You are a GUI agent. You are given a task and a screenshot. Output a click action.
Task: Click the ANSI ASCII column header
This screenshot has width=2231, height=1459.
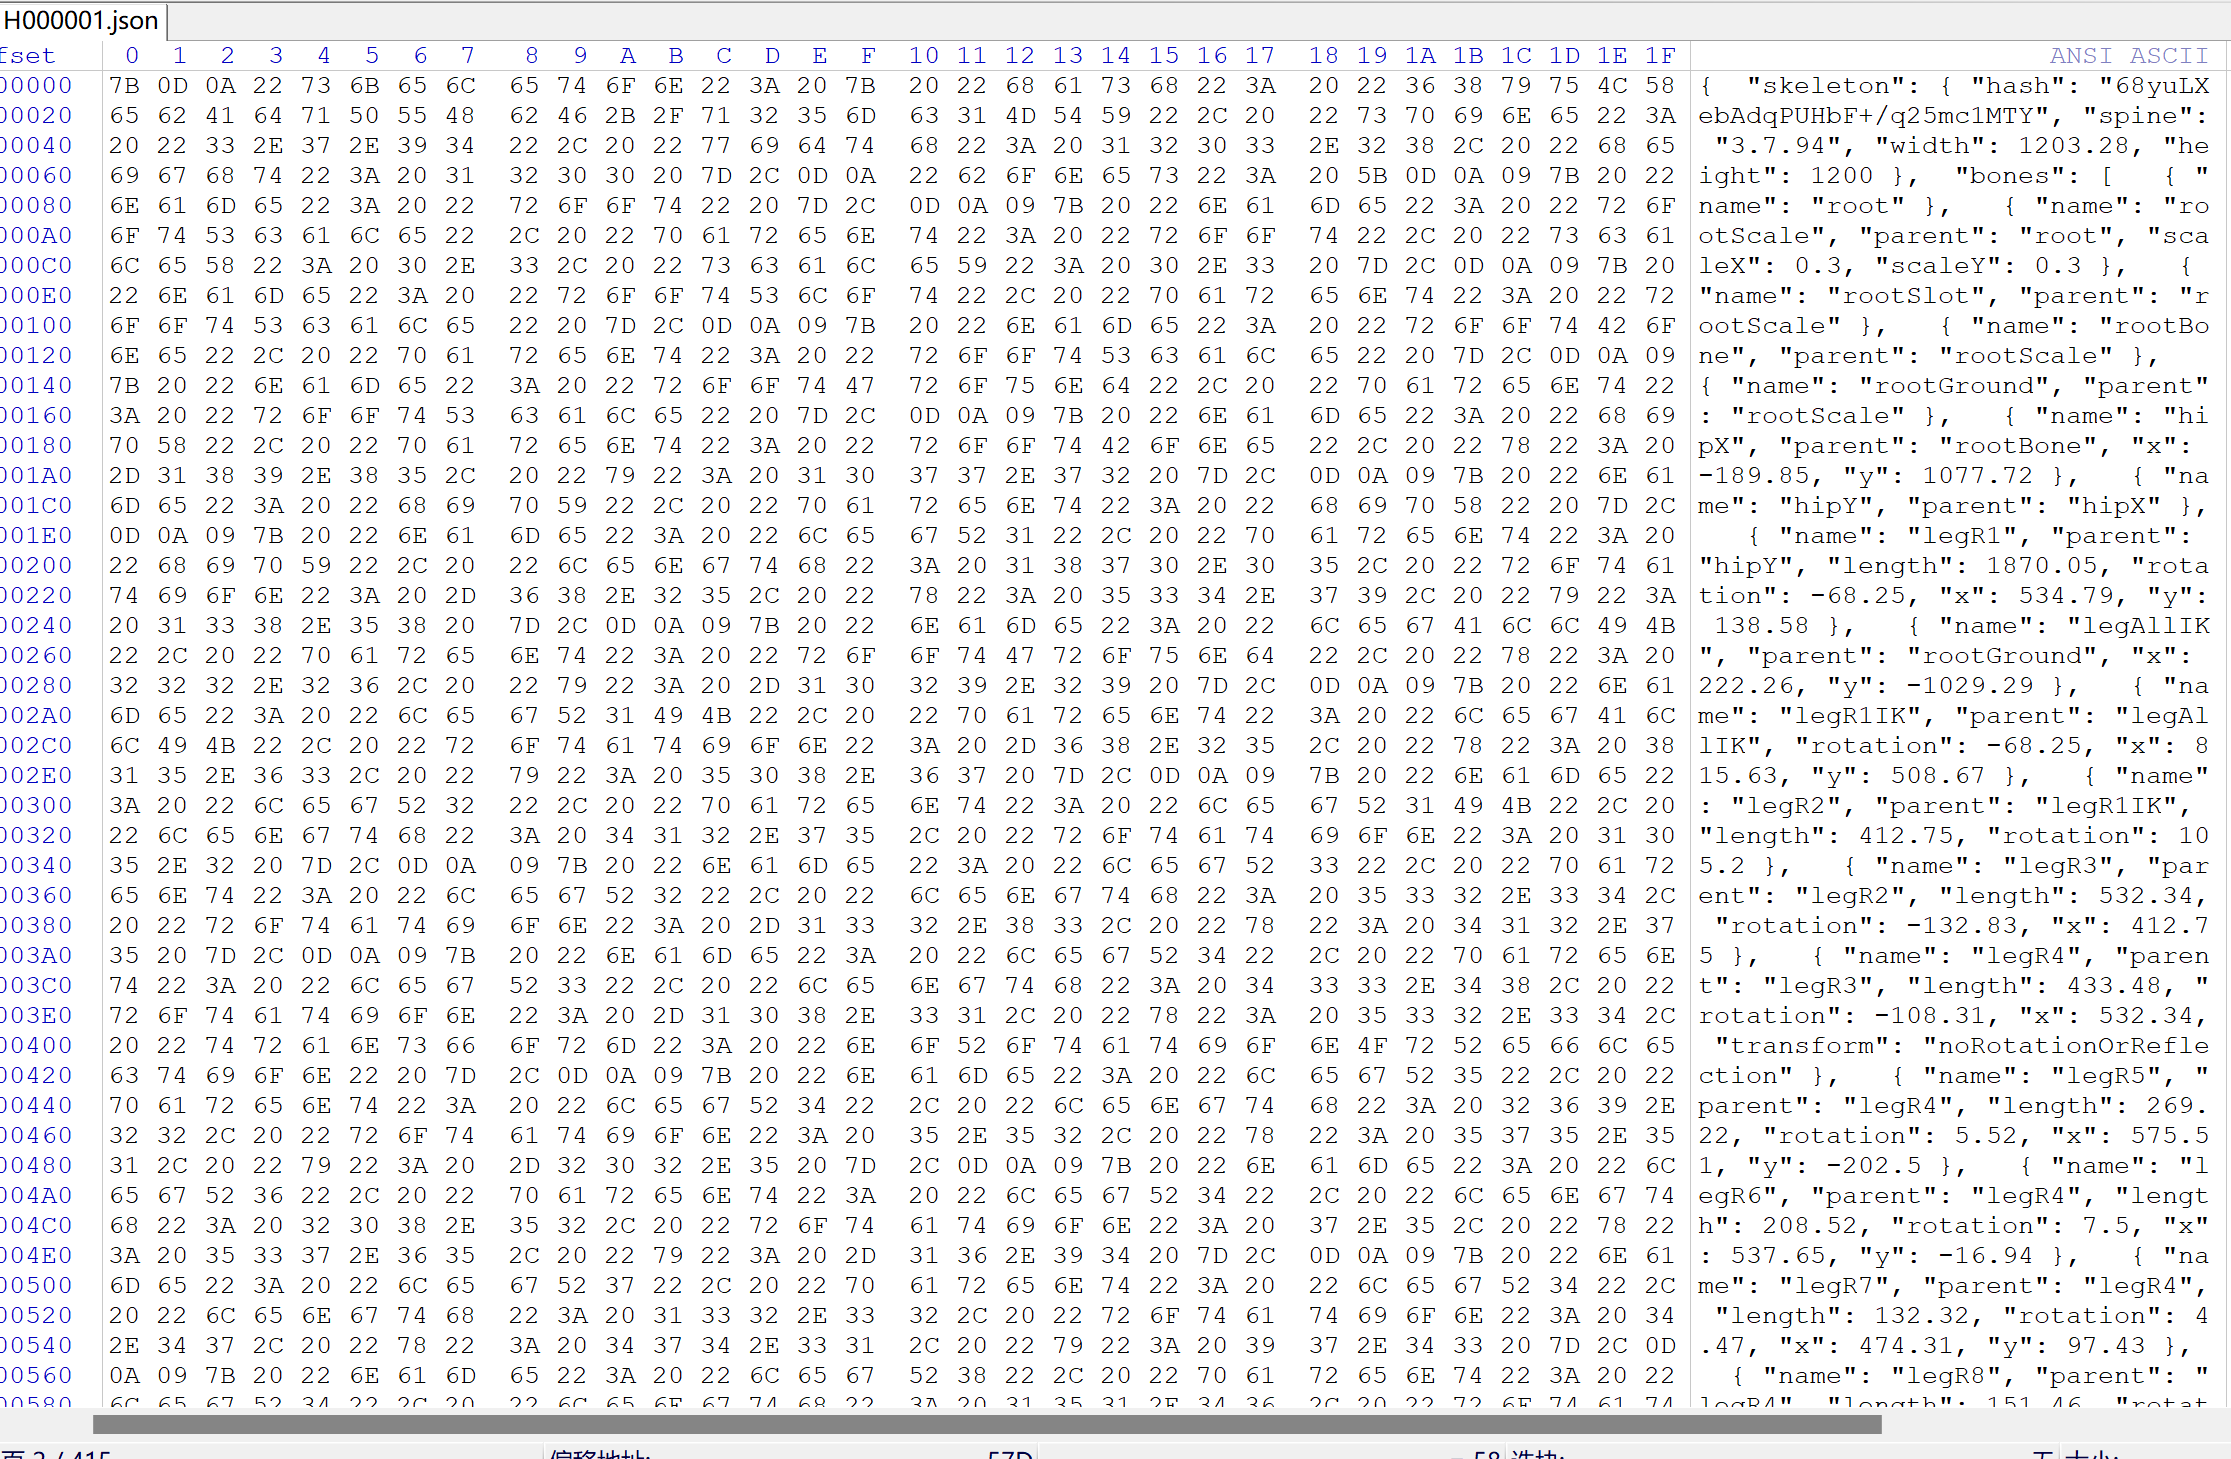coord(2128,56)
